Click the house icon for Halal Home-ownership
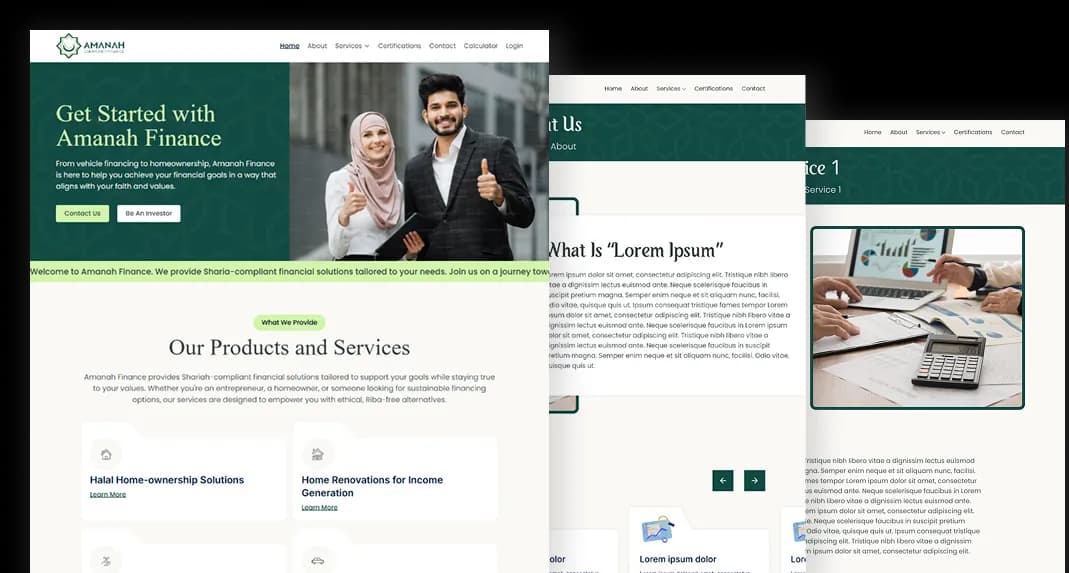Image resolution: width=1069 pixels, height=573 pixels. pyautogui.click(x=106, y=454)
